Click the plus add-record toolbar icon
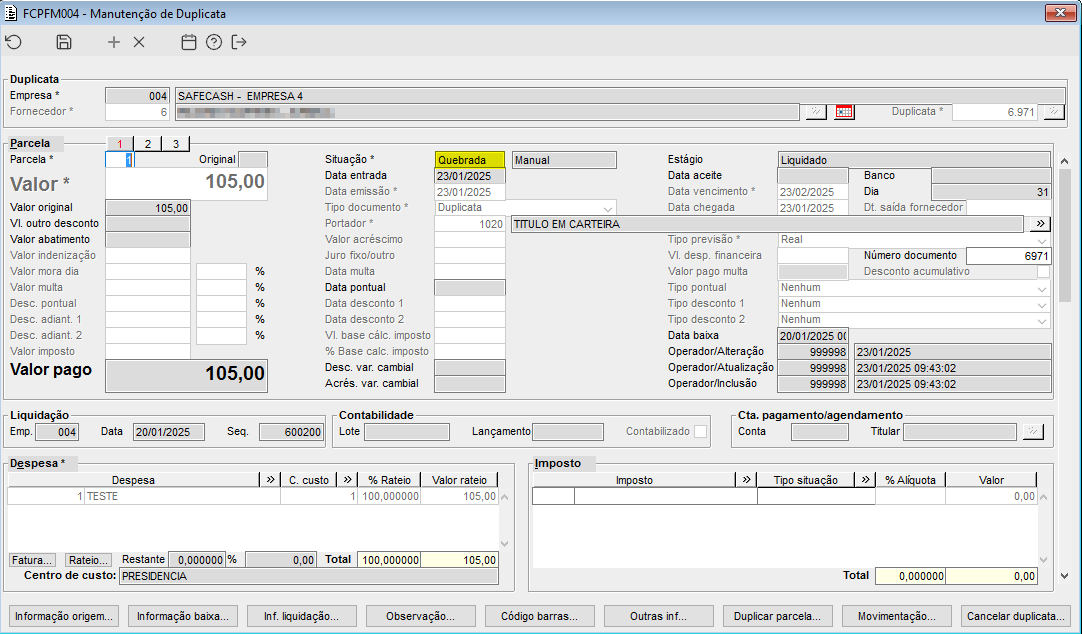Screen dimensions: 1082x634 (x=114, y=42)
